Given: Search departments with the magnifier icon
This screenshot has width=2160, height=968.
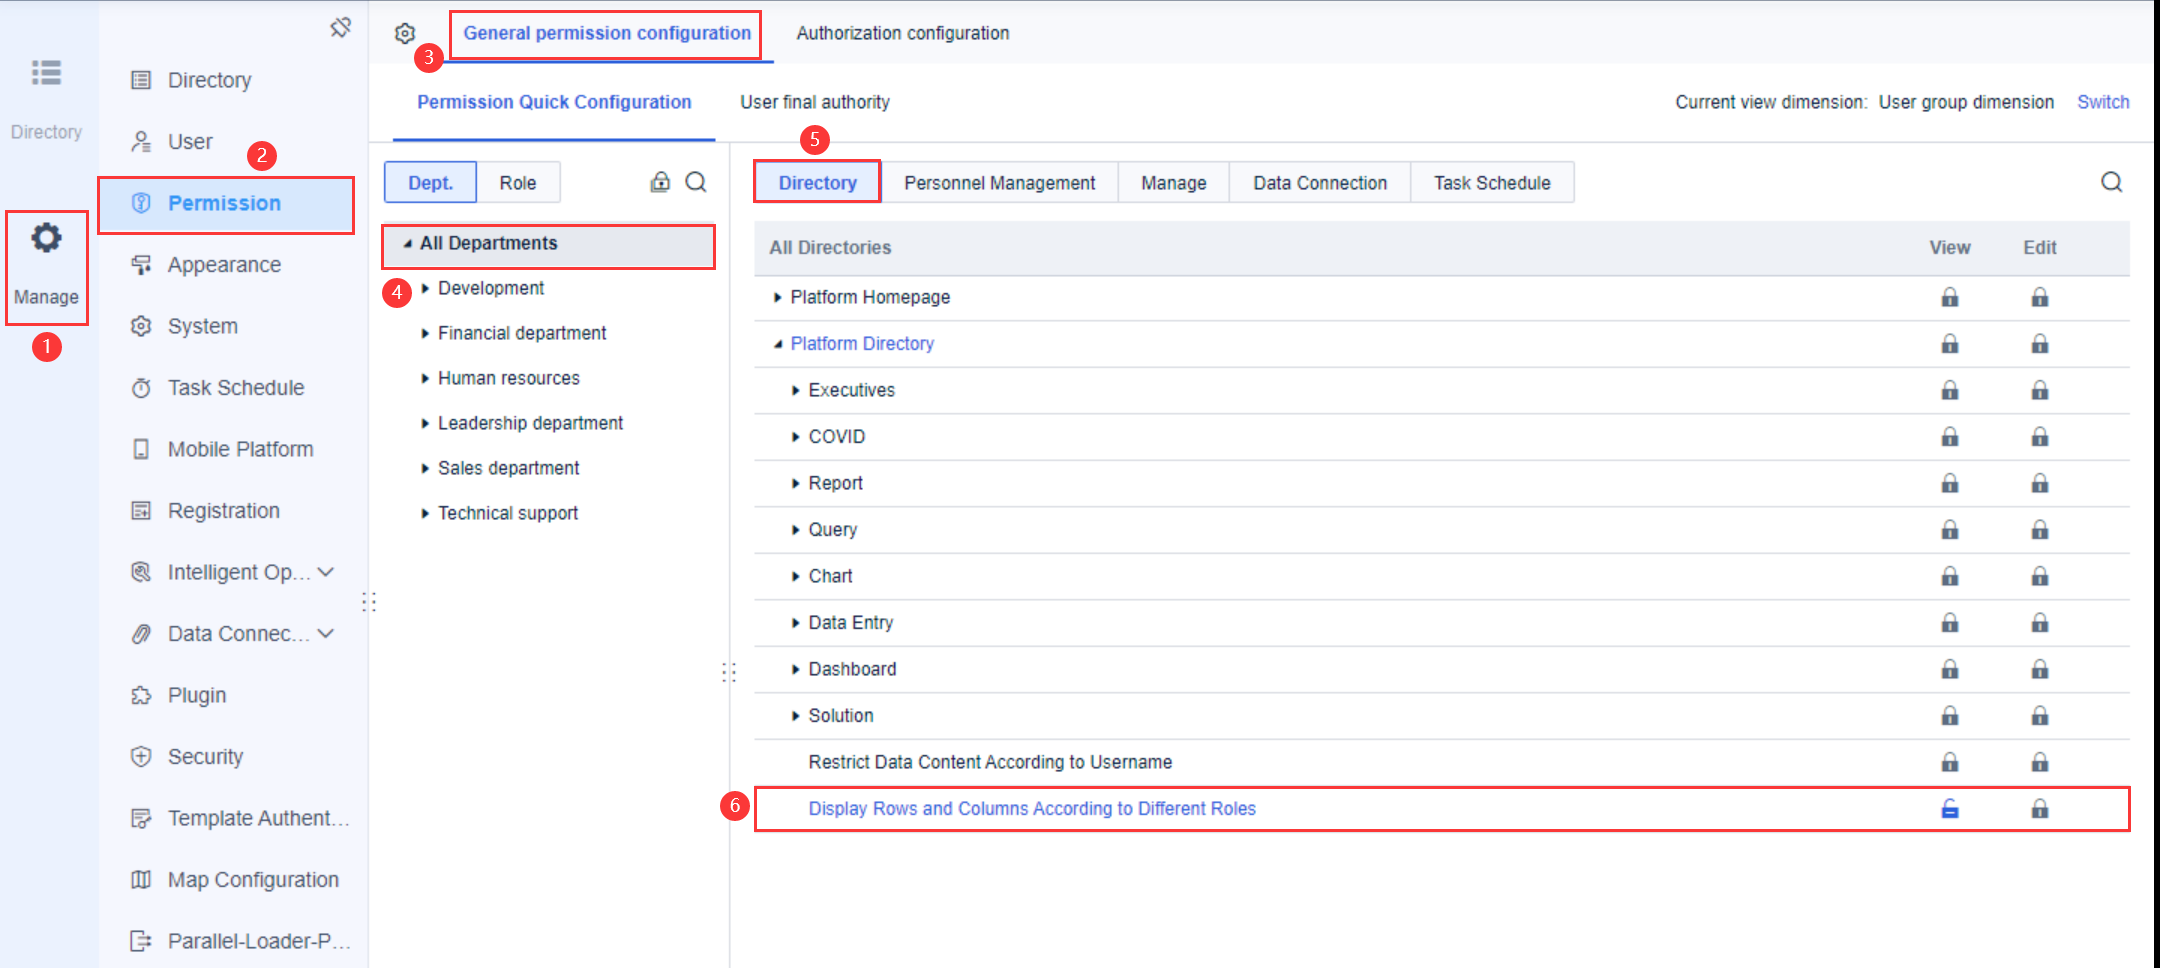Looking at the screenshot, I should (696, 182).
